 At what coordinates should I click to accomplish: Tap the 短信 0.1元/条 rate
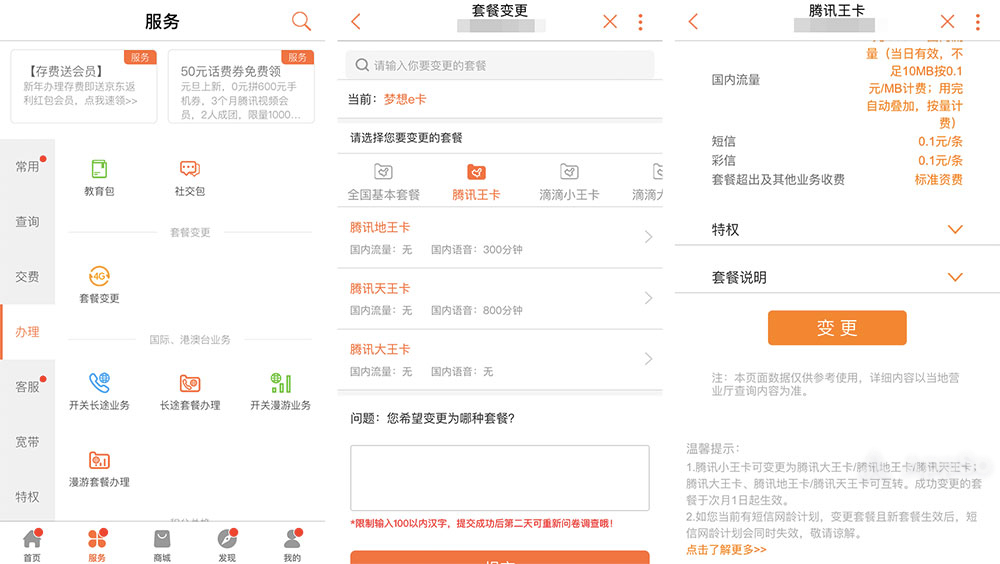point(940,141)
